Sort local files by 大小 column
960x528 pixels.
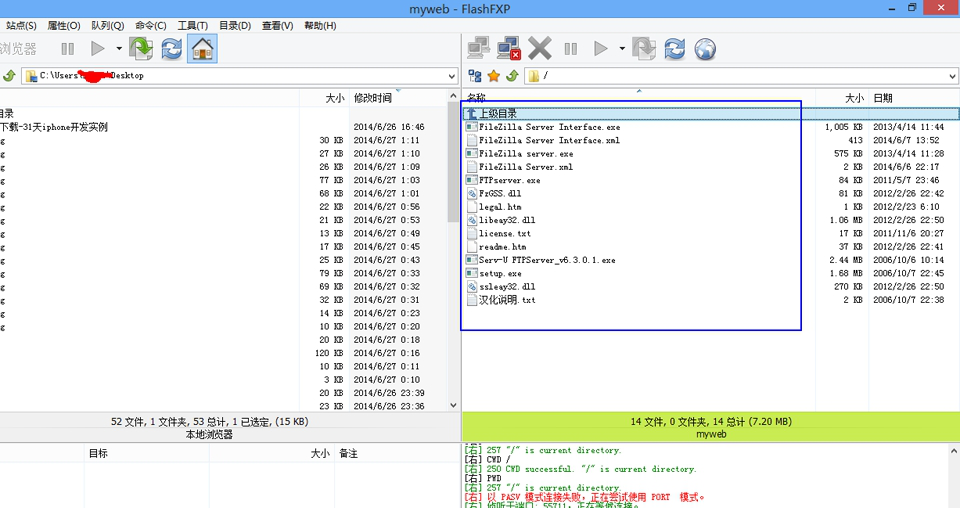(x=324, y=98)
